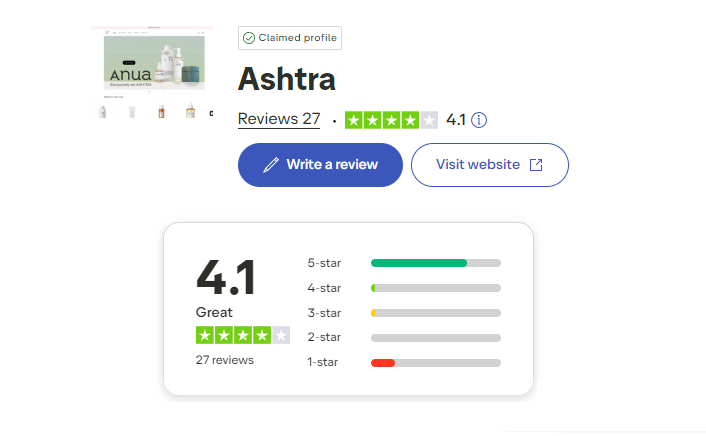Filter reviews by 3-star row

pyautogui.click(x=404, y=313)
